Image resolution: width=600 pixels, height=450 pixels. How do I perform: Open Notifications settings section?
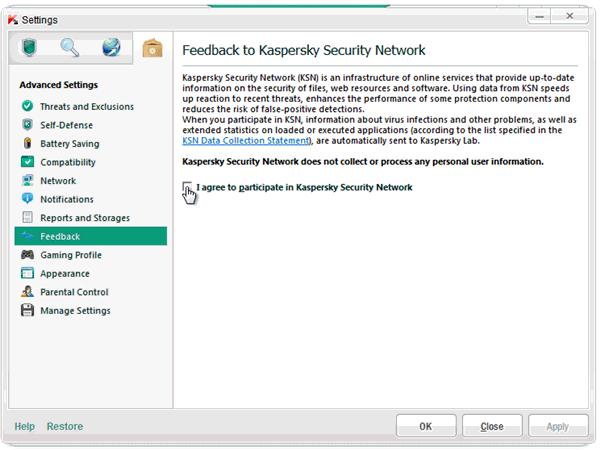pos(67,199)
